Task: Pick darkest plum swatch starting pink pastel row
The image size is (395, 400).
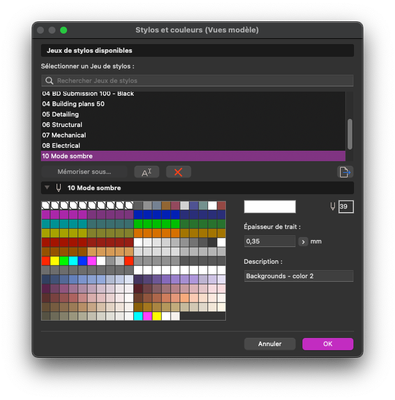Action: (46, 288)
